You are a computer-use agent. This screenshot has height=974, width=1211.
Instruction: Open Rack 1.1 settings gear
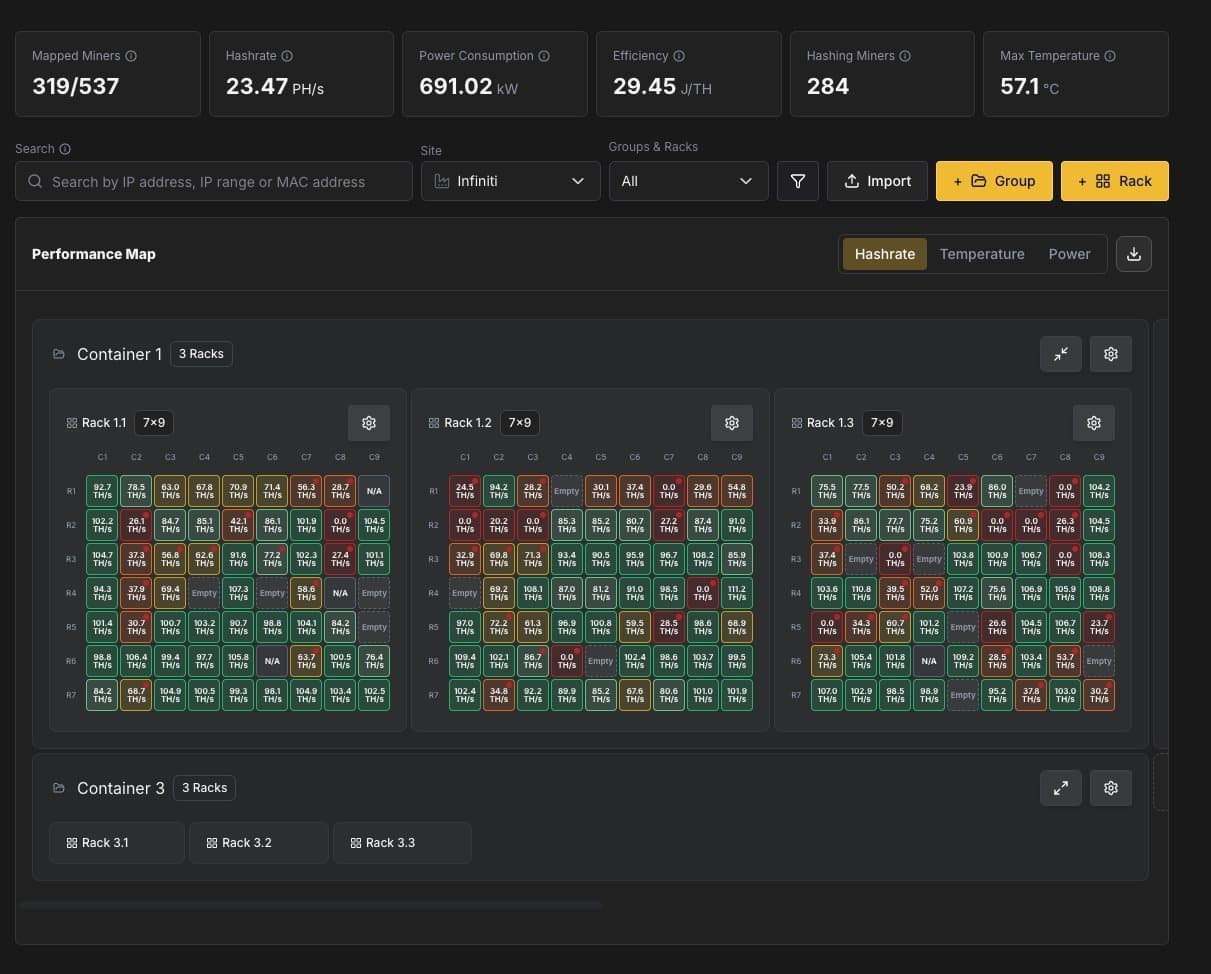point(369,422)
